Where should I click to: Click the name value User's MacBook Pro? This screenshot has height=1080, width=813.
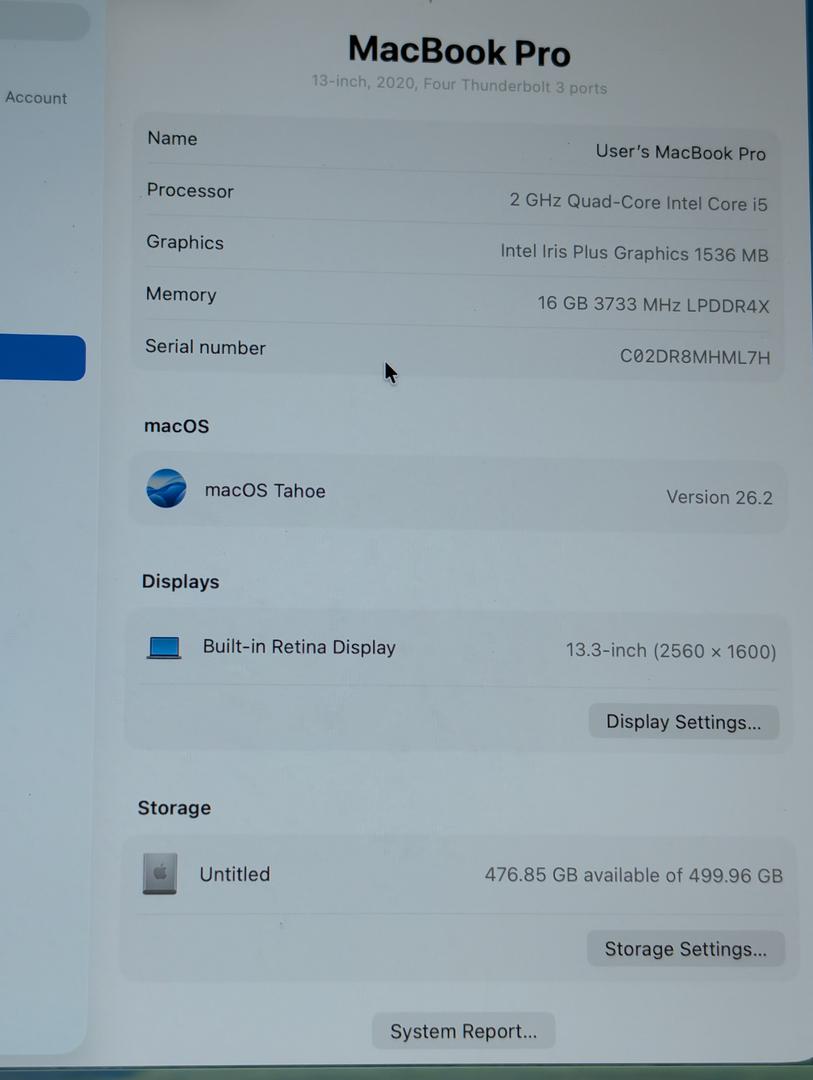click(x=681, y=152)
